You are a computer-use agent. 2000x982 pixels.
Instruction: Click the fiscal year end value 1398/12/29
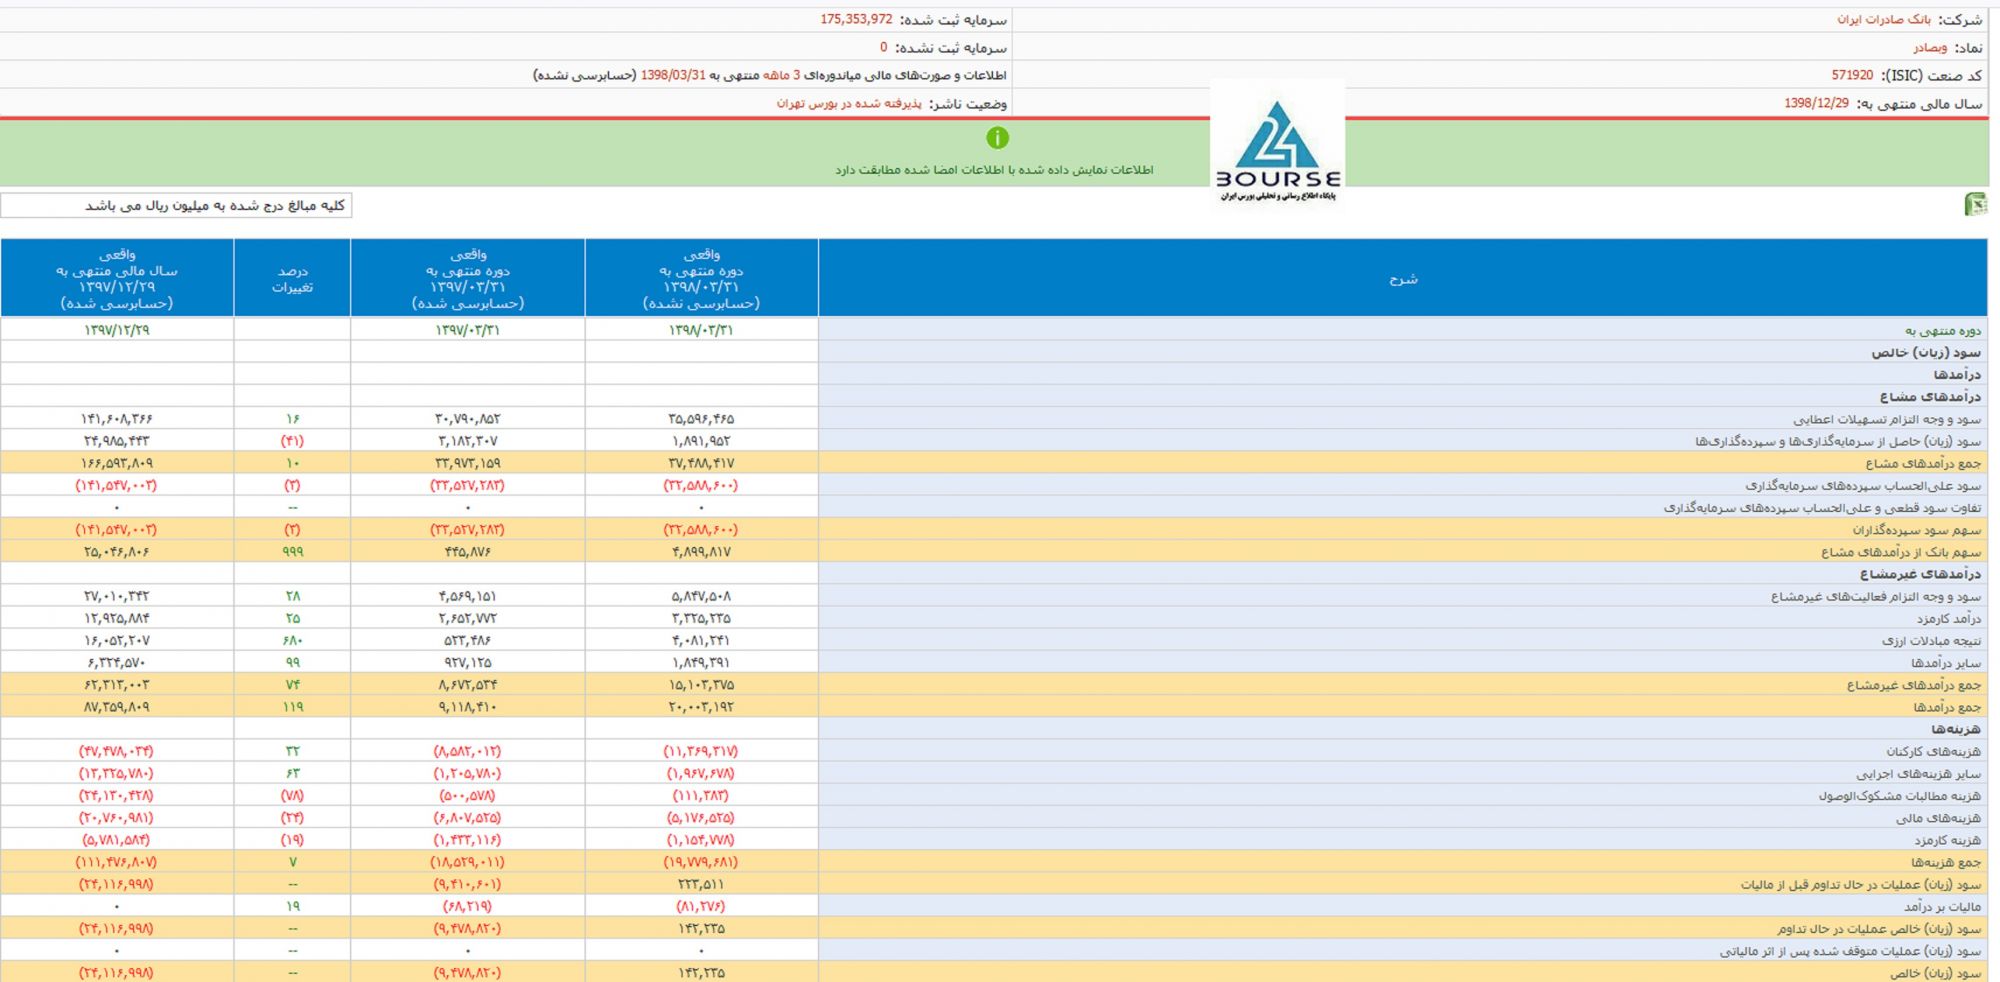click(1816, 104)
